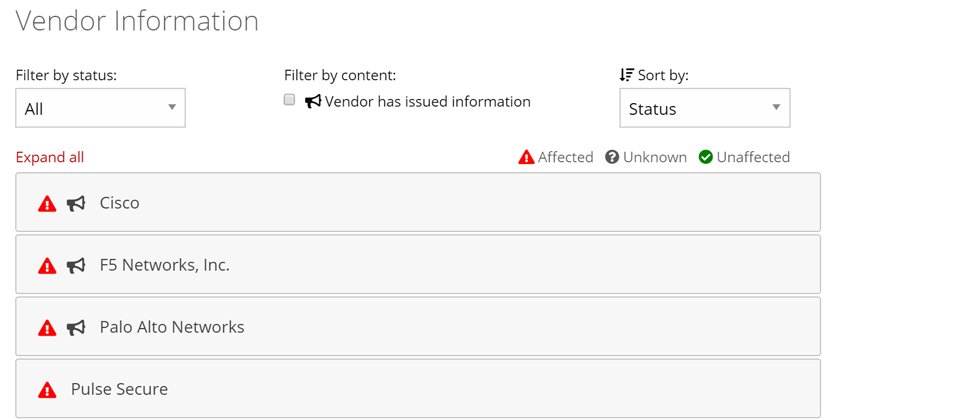Click the megaphone icon next to Palo Alto Networks
The image size is (960, 420).
(76, 328)
